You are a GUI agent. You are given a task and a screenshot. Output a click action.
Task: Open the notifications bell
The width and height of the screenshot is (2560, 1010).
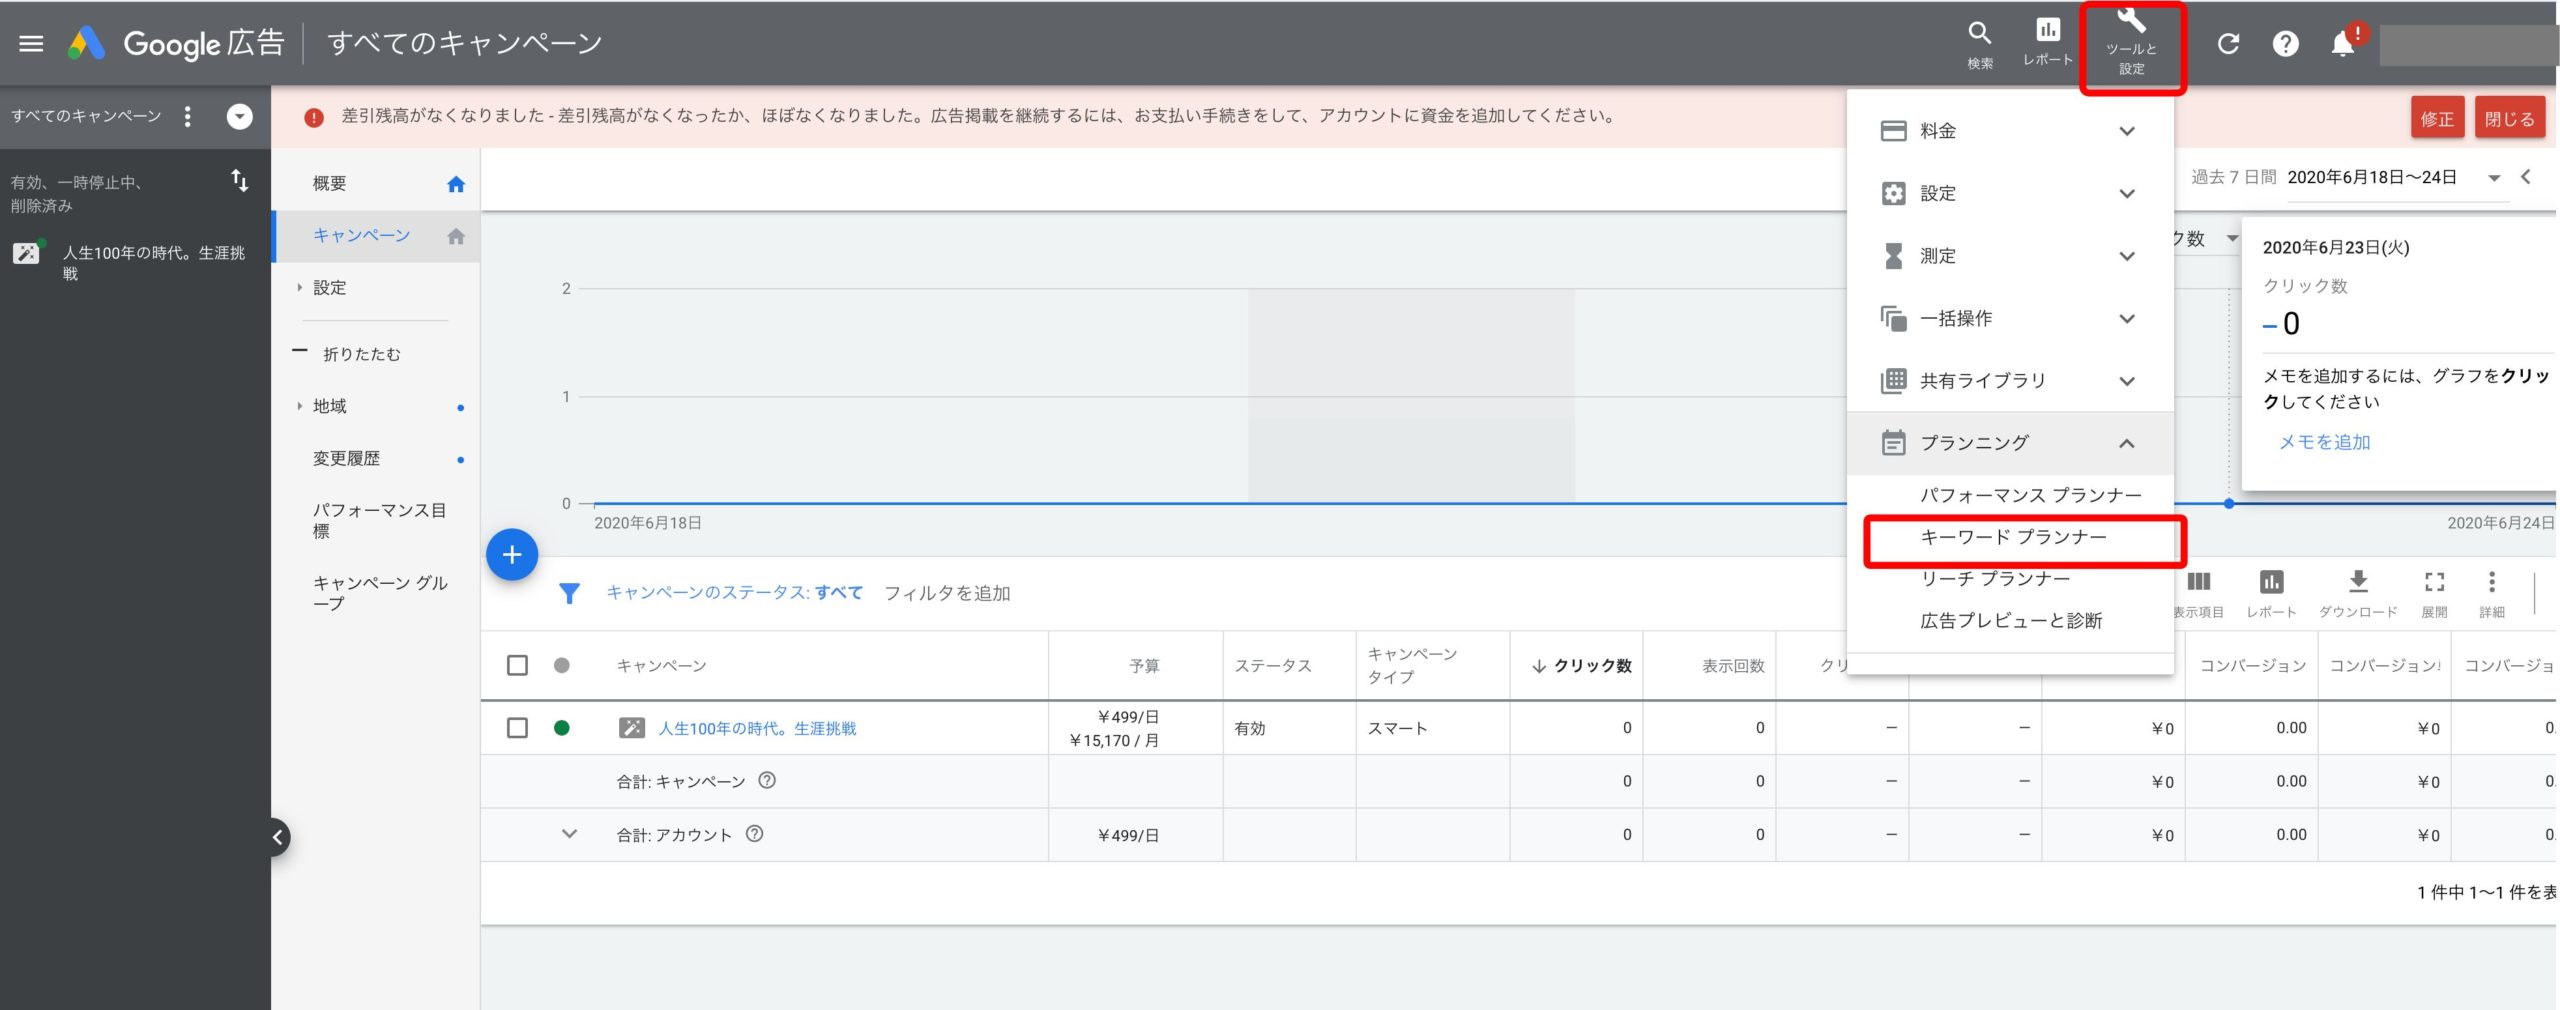pyautogui.click(x=2342, y=45)
